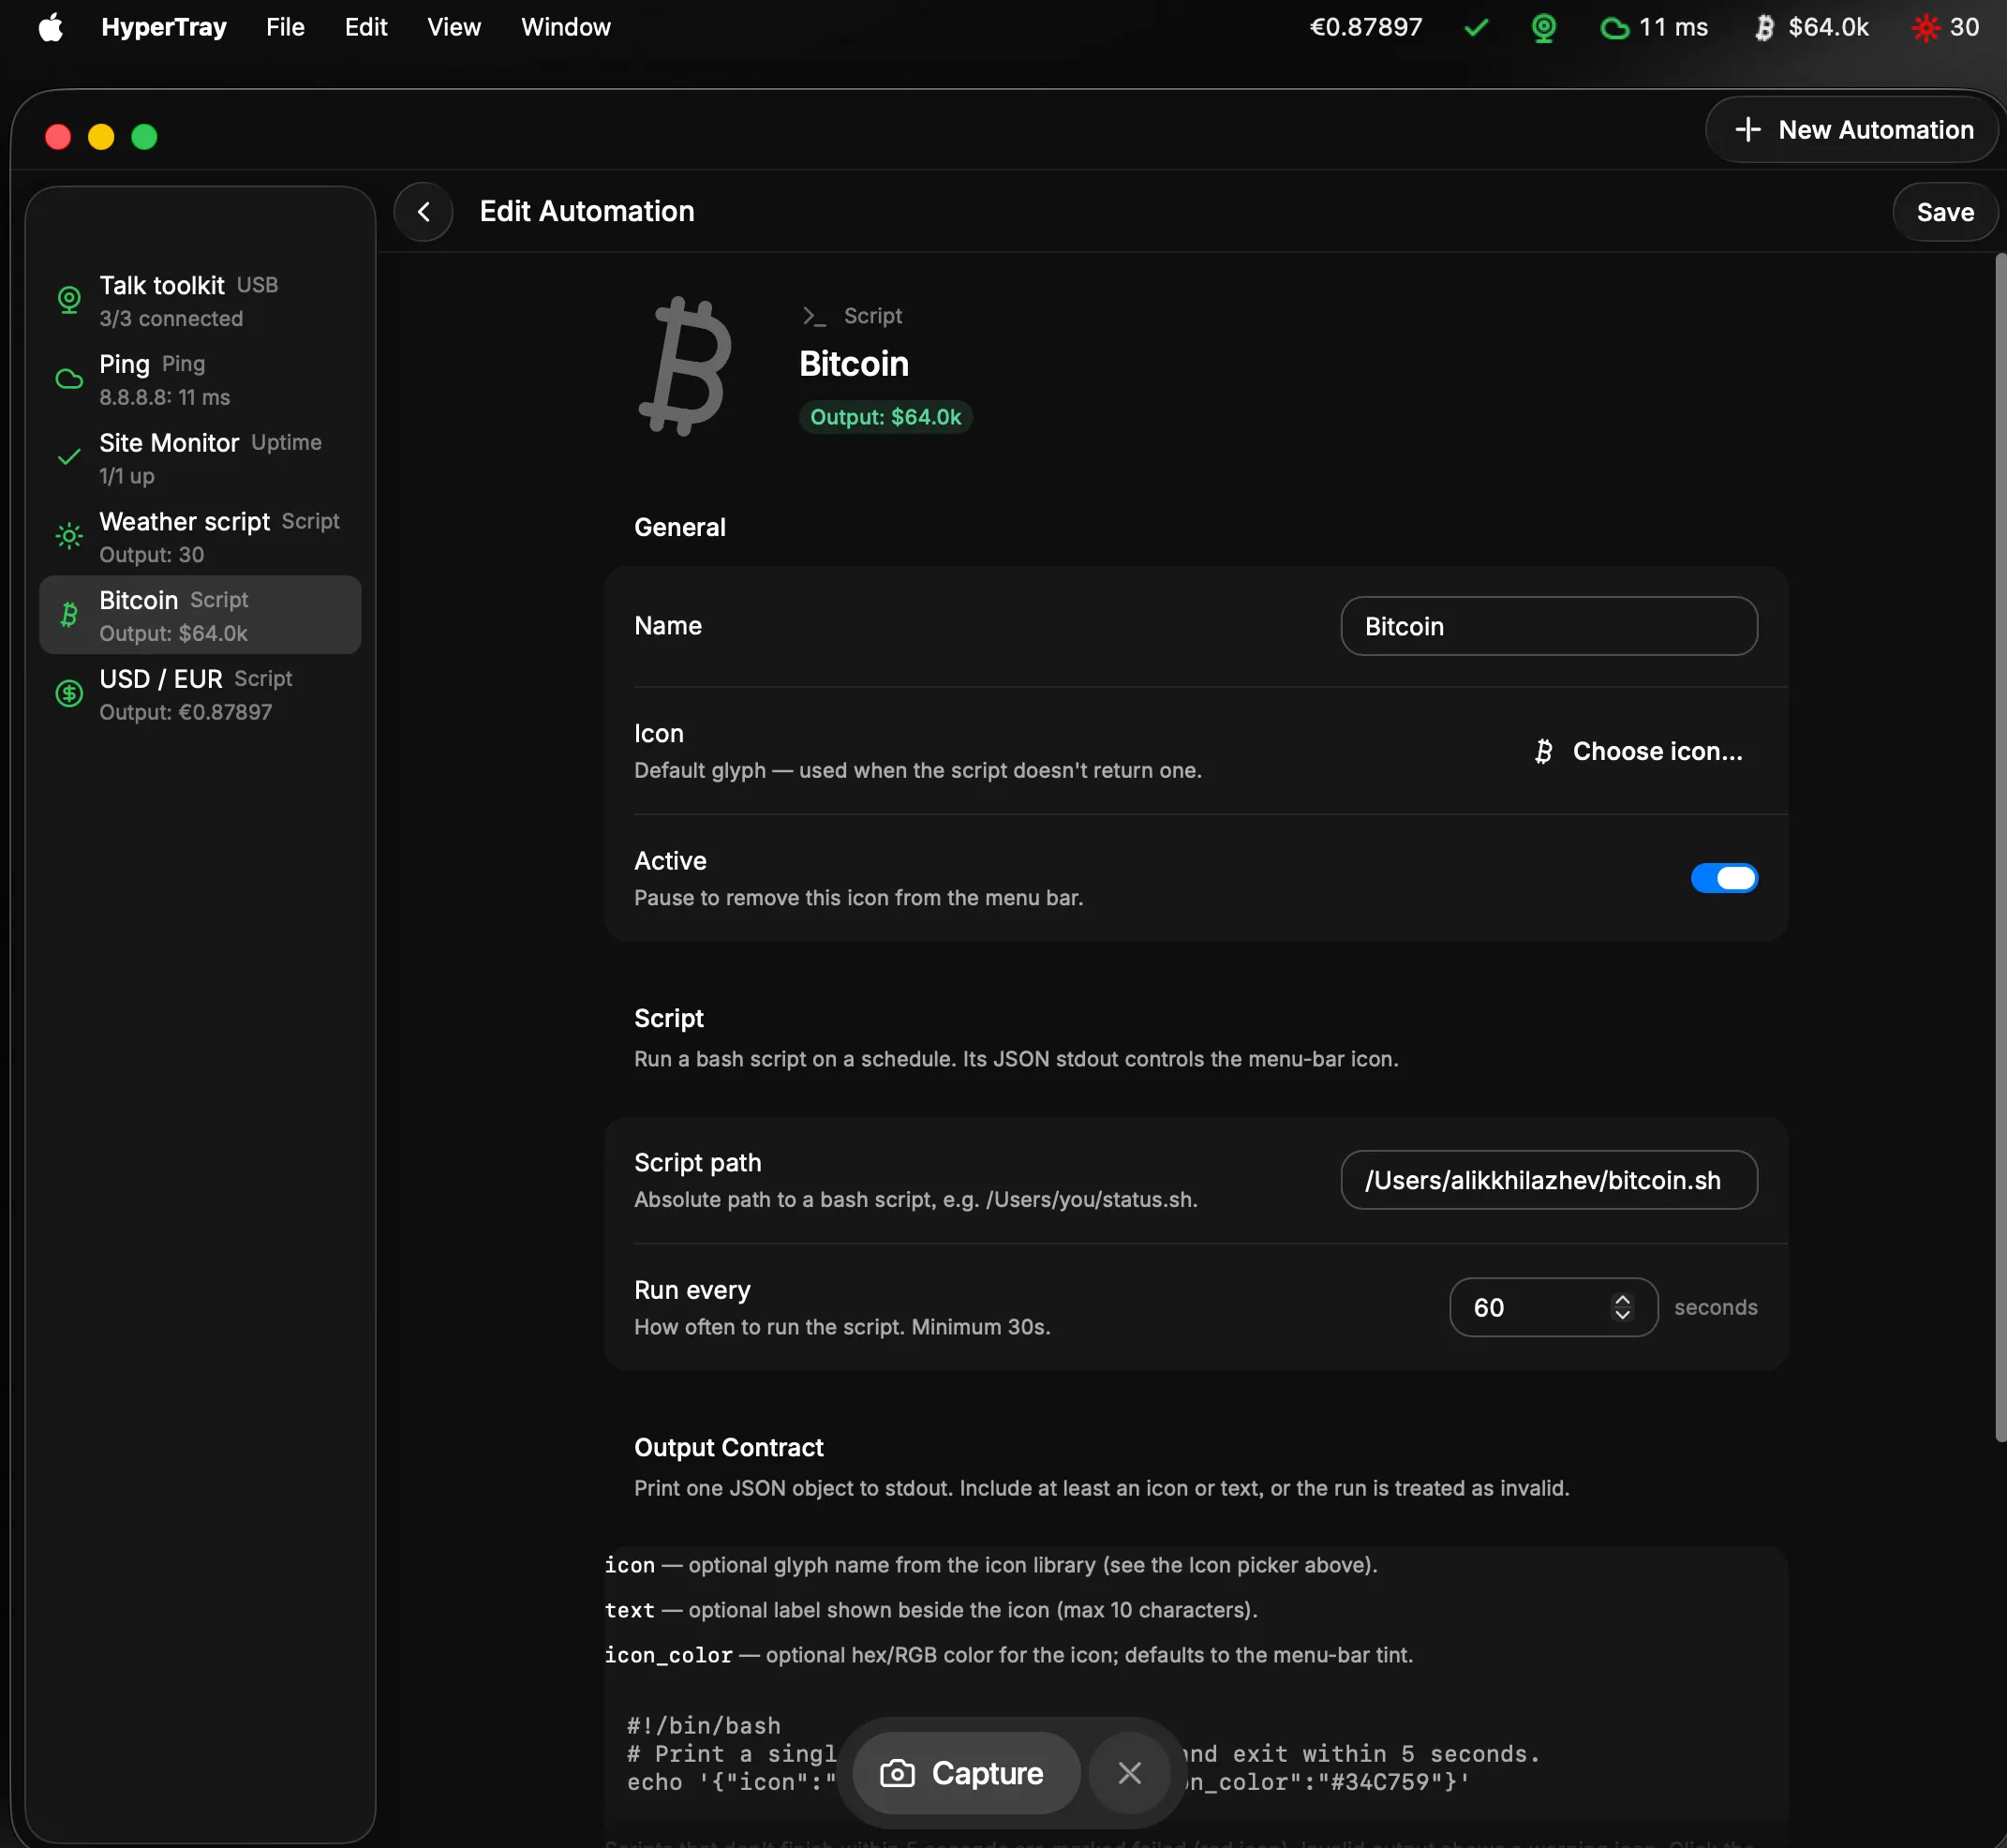Open the HyperTray menu

pos(164,27)
